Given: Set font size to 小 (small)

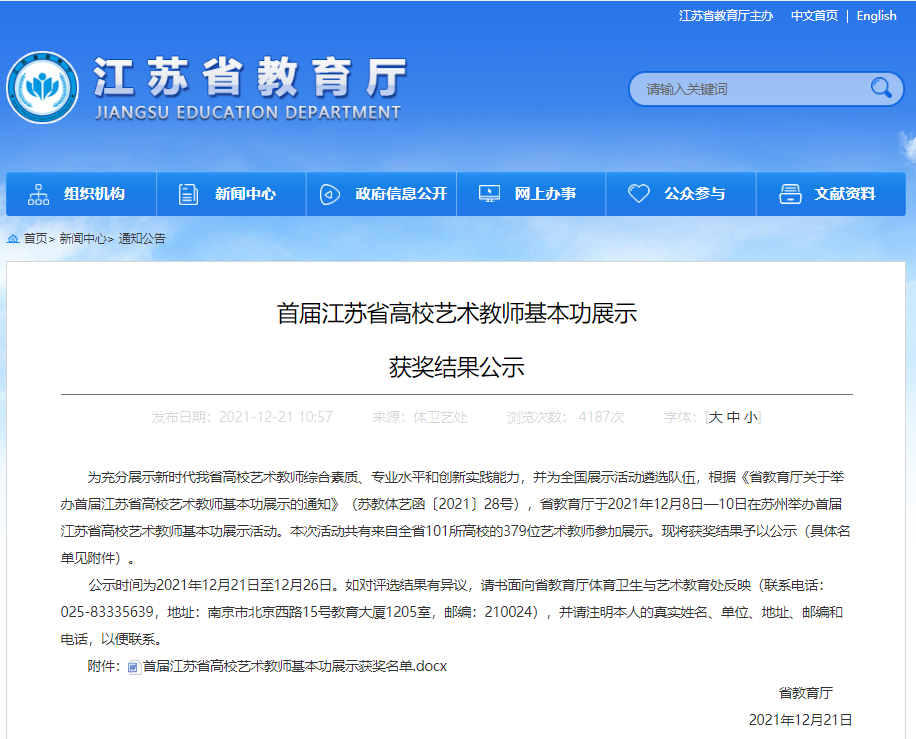Looking at the screenshot, I should click(750, 417).
